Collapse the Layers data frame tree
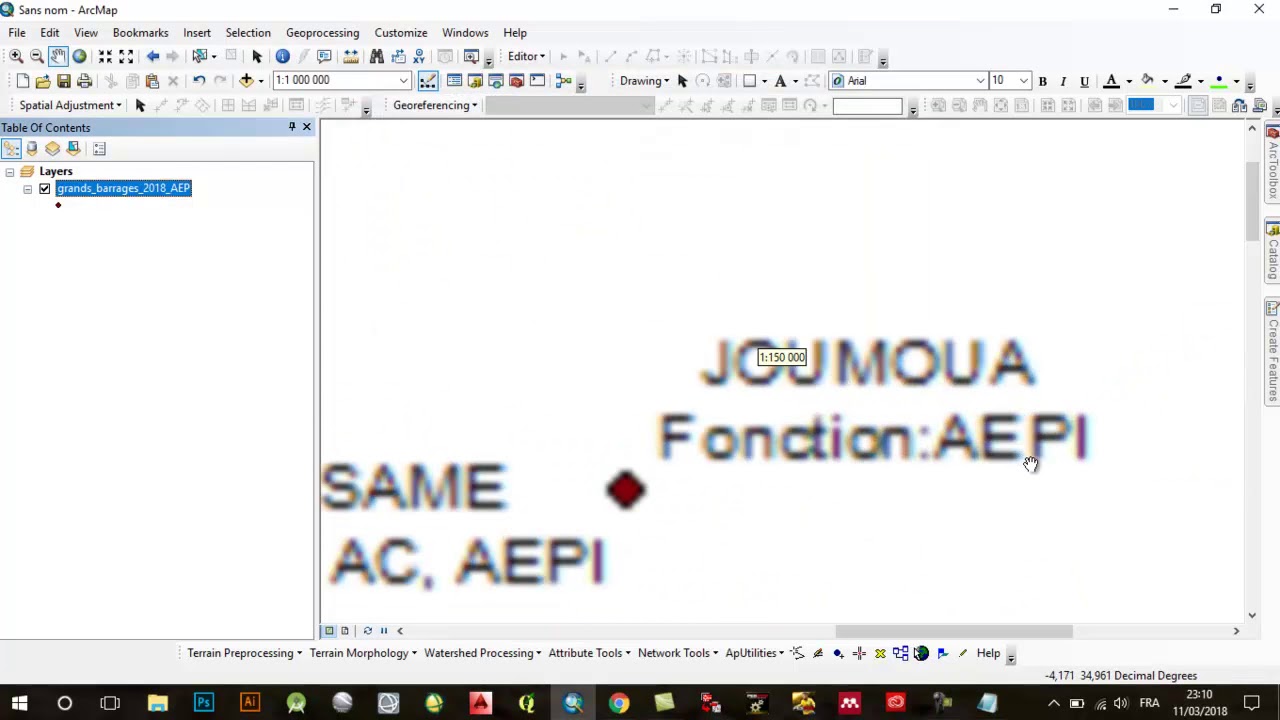Screen dimensions: 1280x720 [9, 172]
